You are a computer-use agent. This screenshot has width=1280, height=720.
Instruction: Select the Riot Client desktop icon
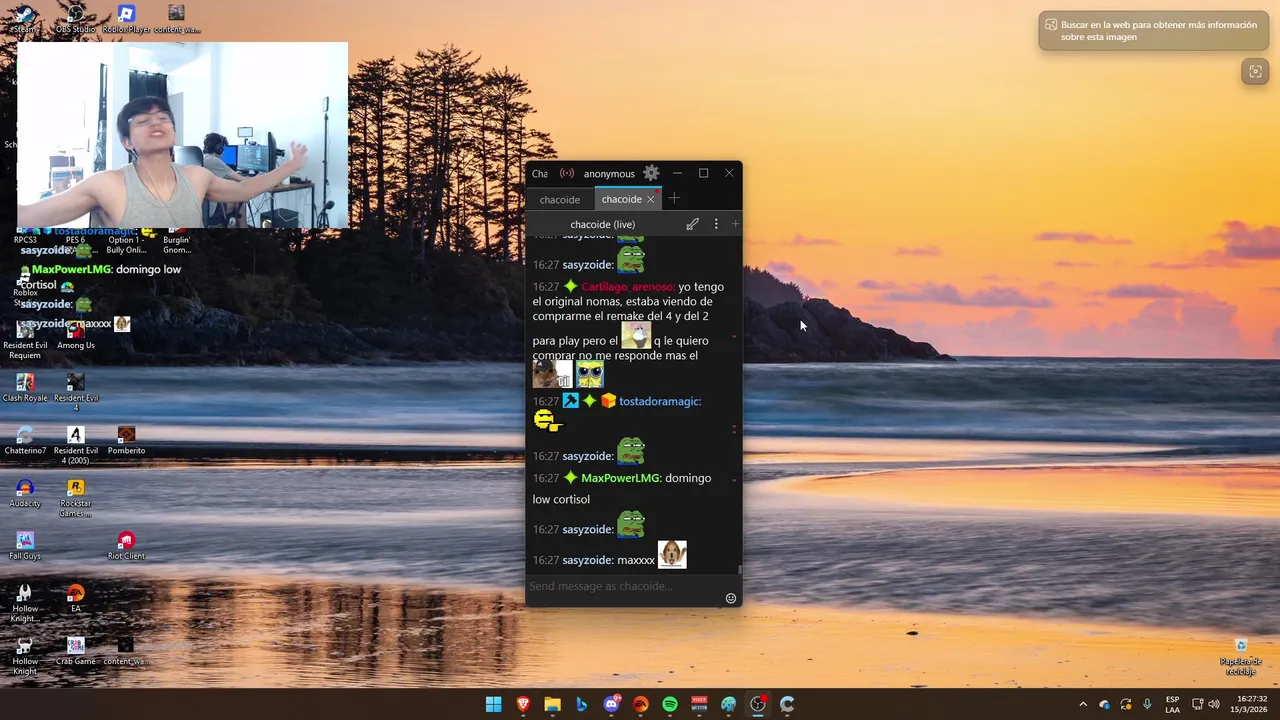tap(126, 545)
